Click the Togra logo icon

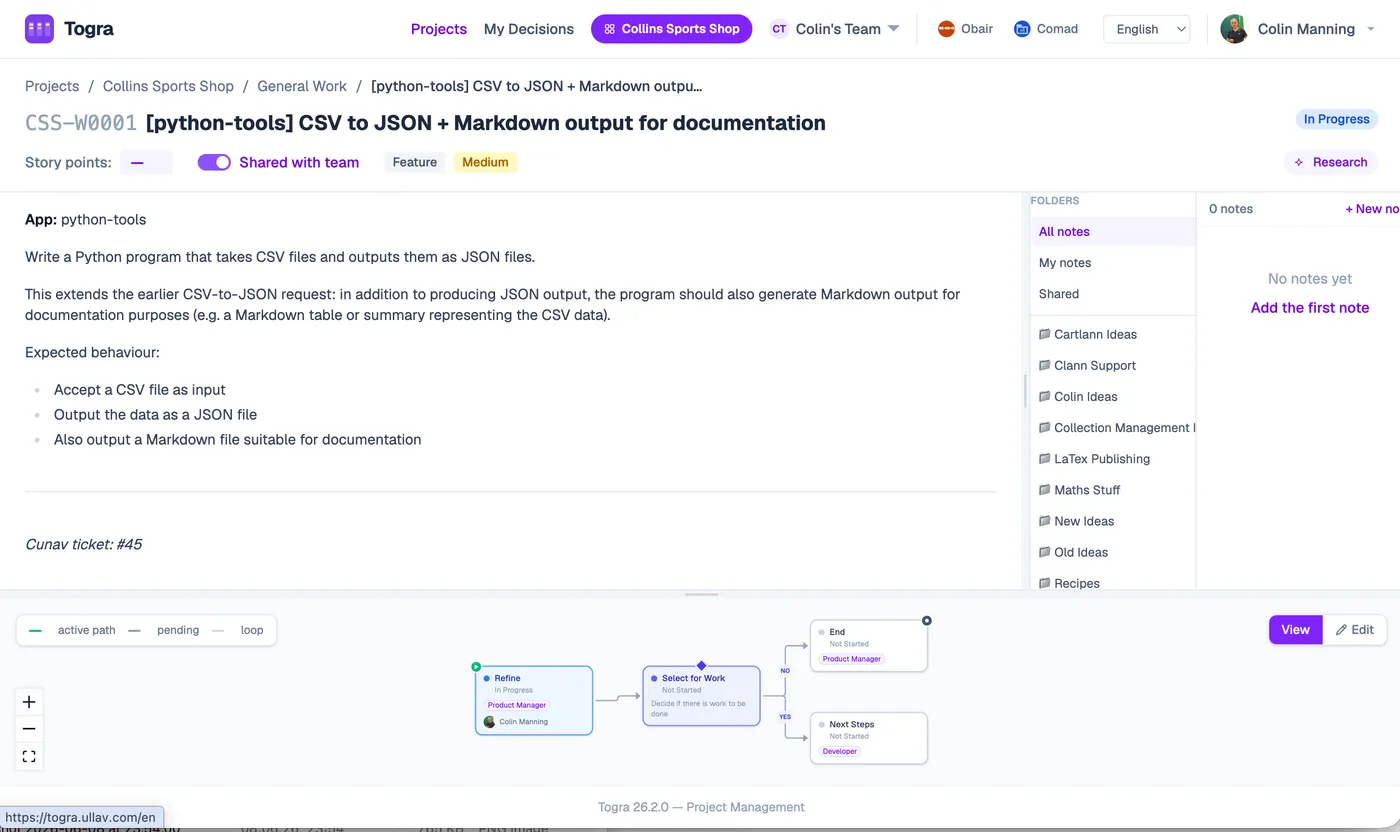pyautogui.click(x=39, y=29)
